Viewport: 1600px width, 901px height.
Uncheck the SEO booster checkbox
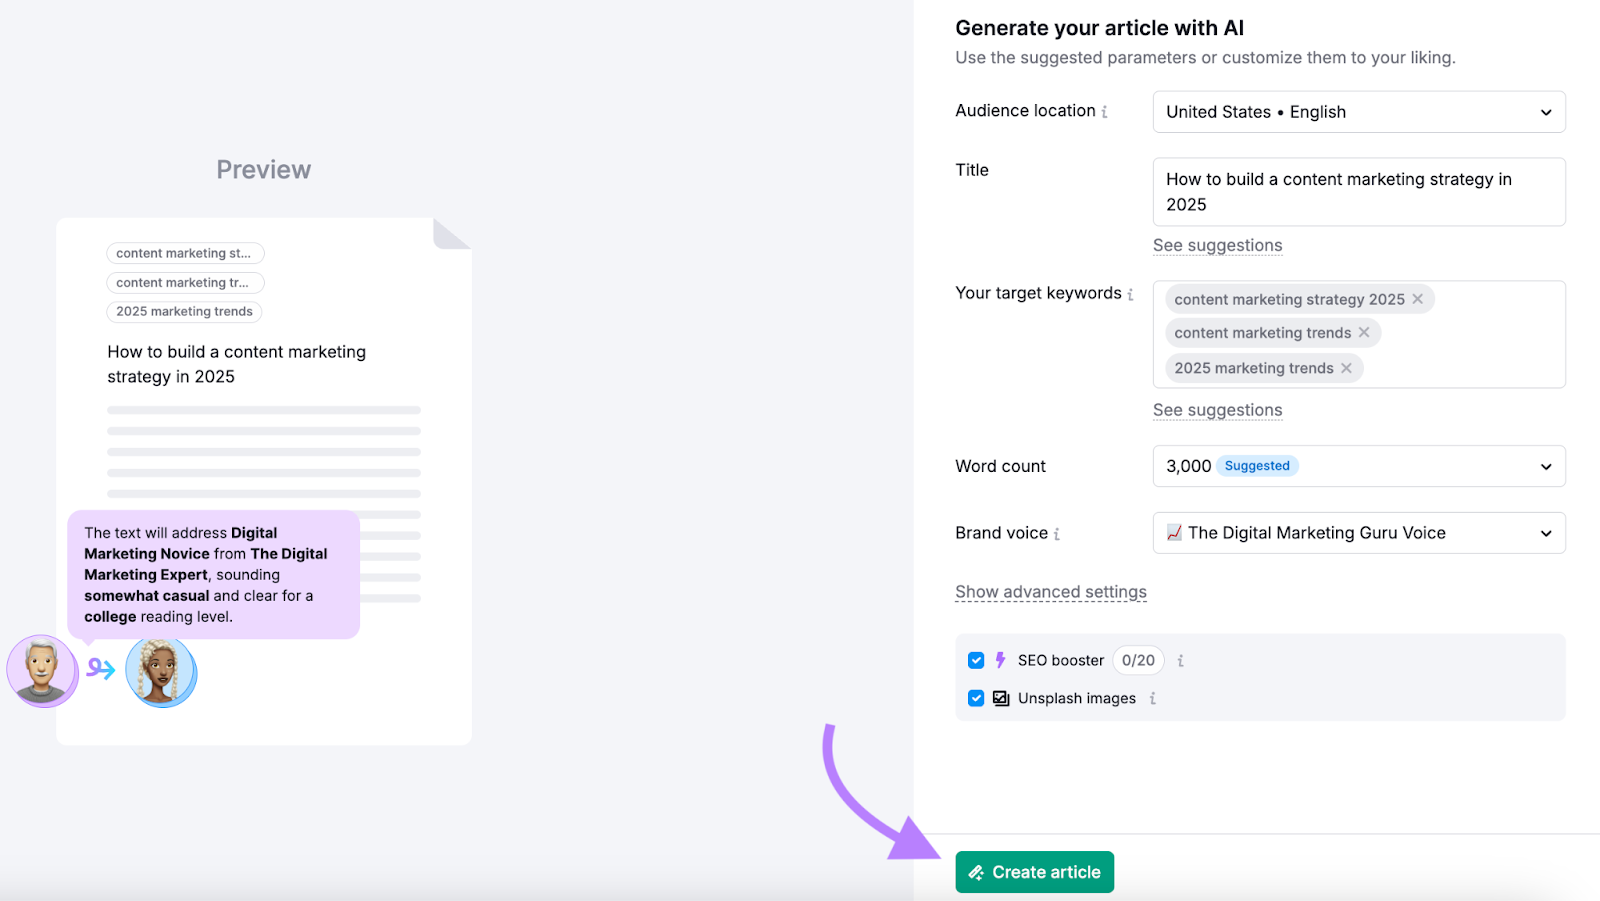point(976,660)
